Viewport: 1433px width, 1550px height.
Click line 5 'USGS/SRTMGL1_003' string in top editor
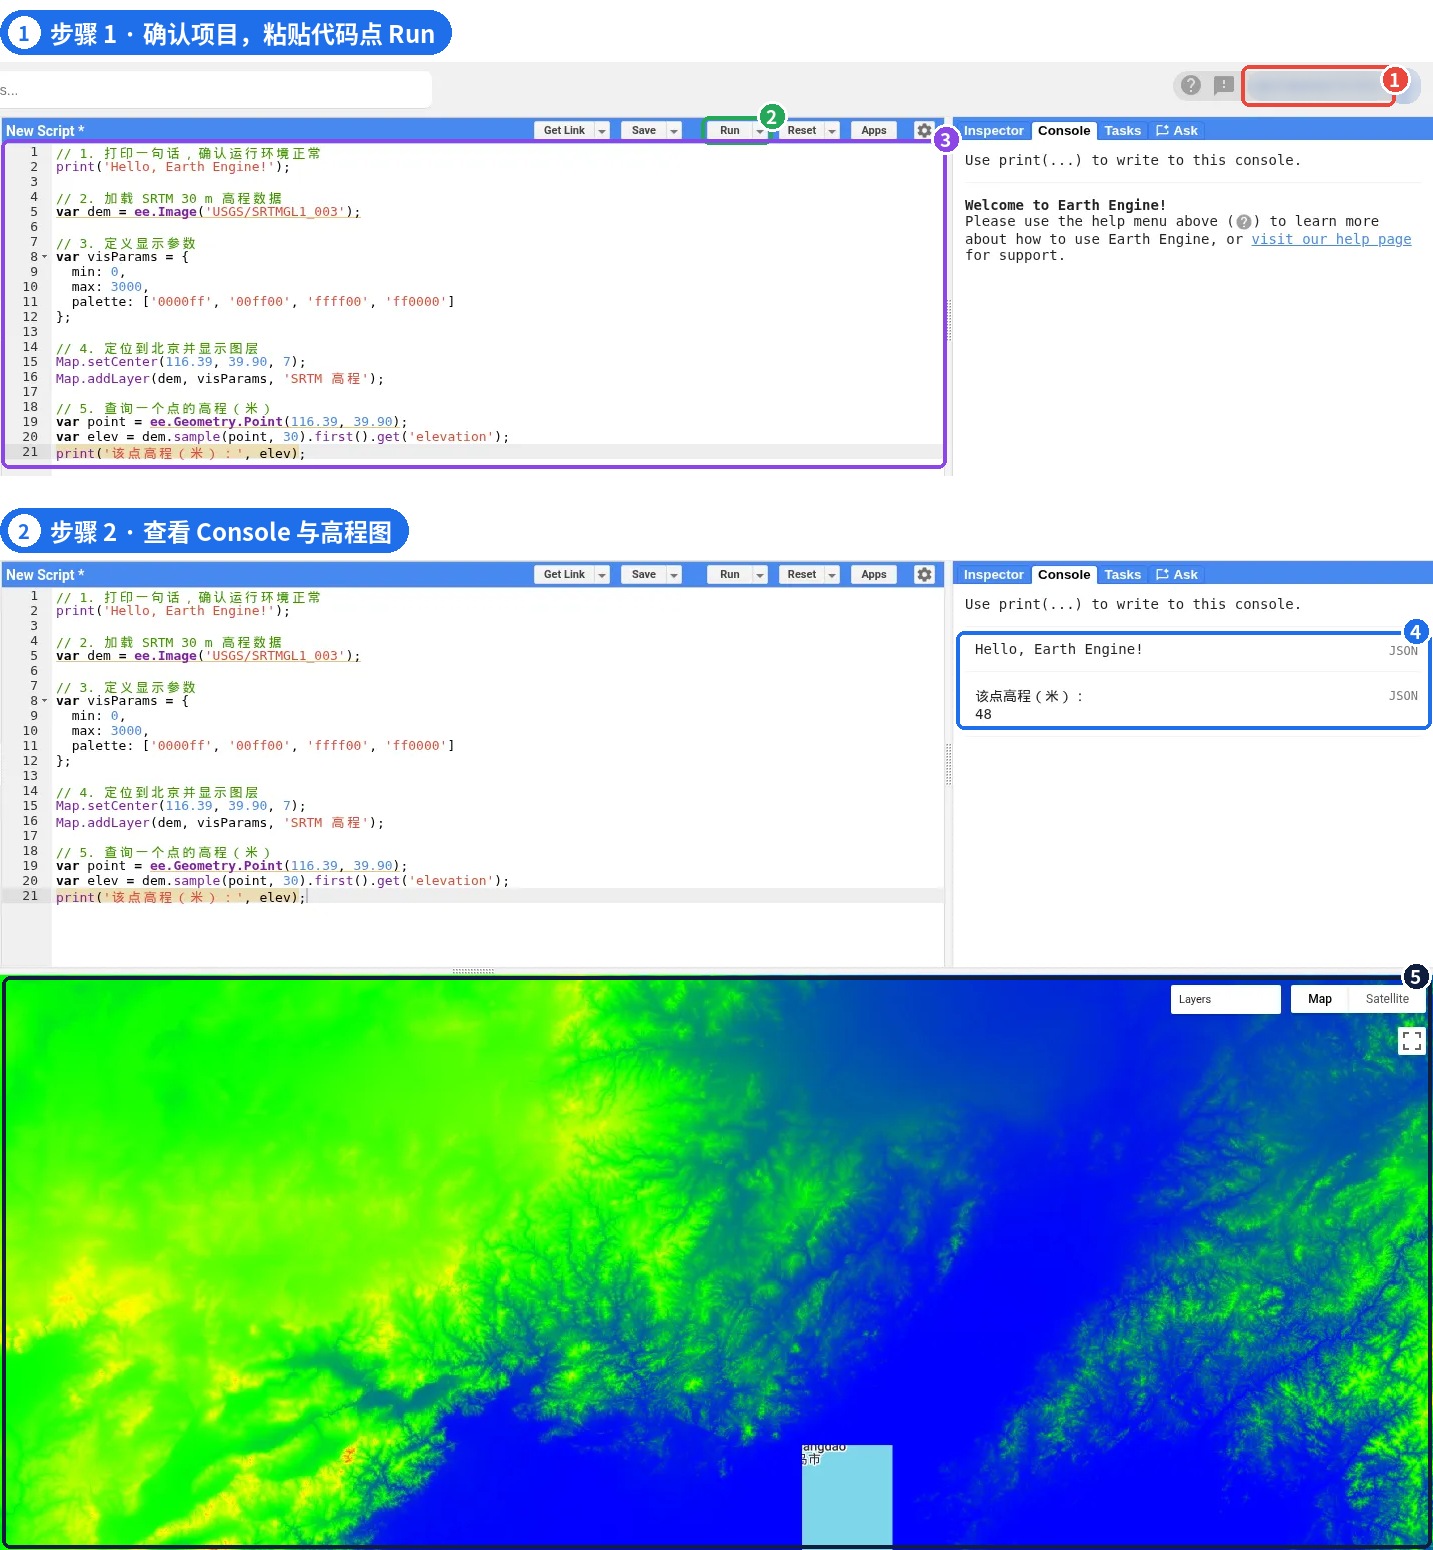coord(275,212)
